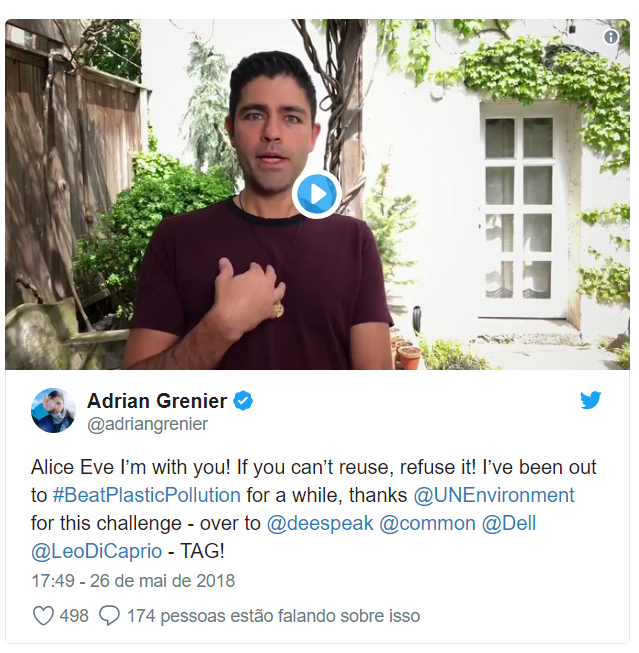Play the embedded tweet video
Screen dimensions: 639x653
[317, 194]
